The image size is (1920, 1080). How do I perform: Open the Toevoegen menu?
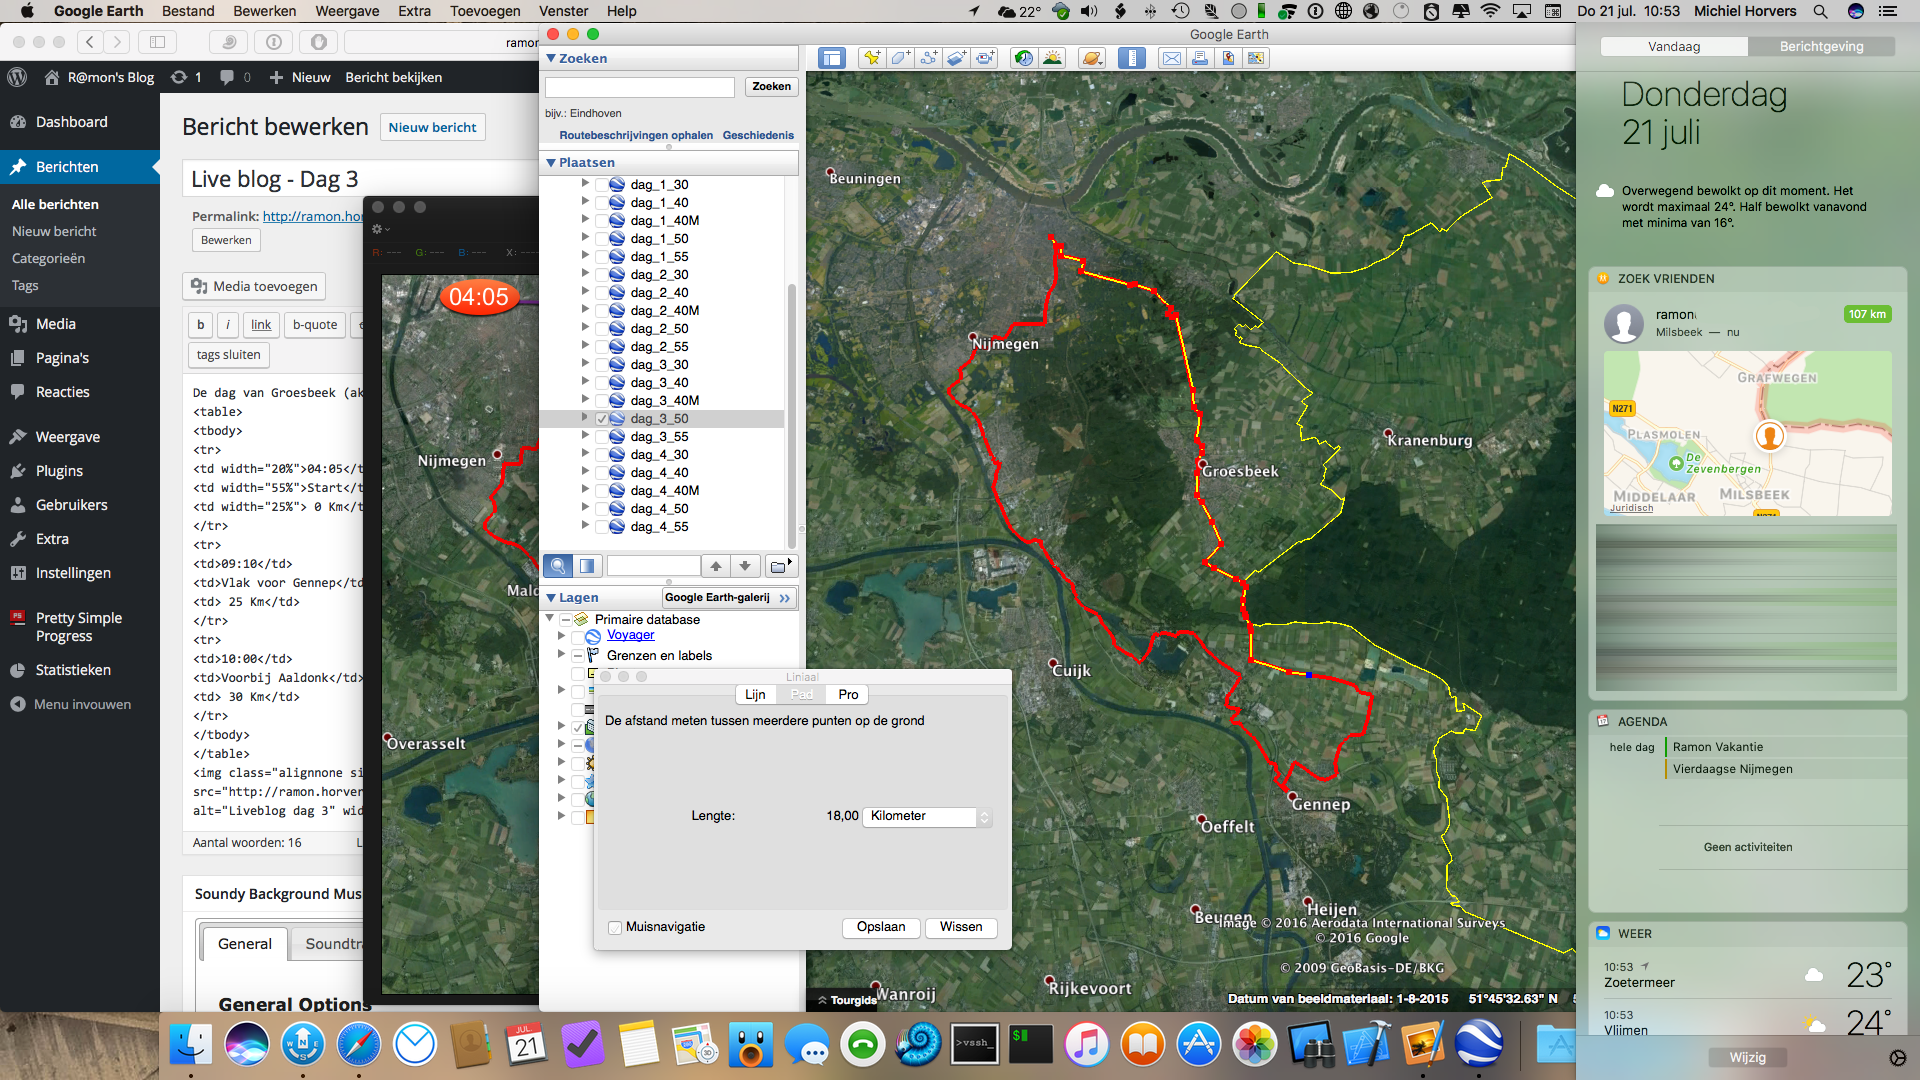pos(484,11)
